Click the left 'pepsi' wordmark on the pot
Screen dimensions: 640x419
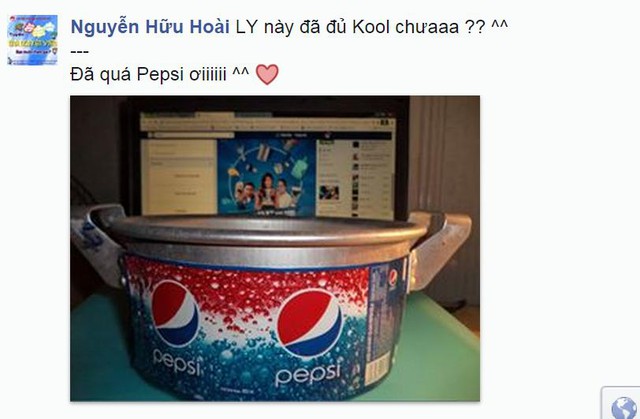pyautogui.click(x=177, y=362)
